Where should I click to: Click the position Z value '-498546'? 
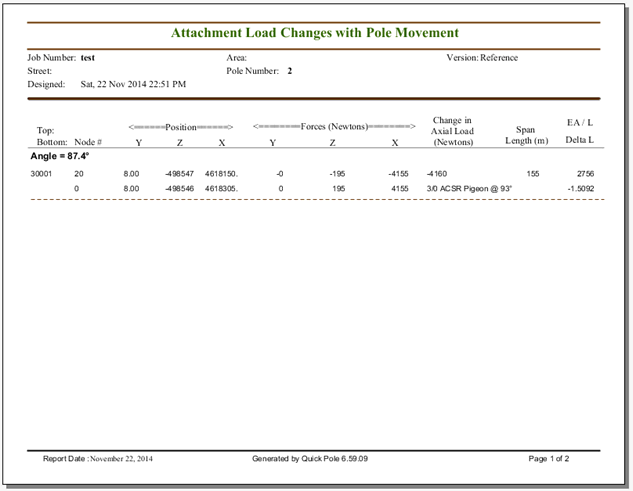point(179,189)
